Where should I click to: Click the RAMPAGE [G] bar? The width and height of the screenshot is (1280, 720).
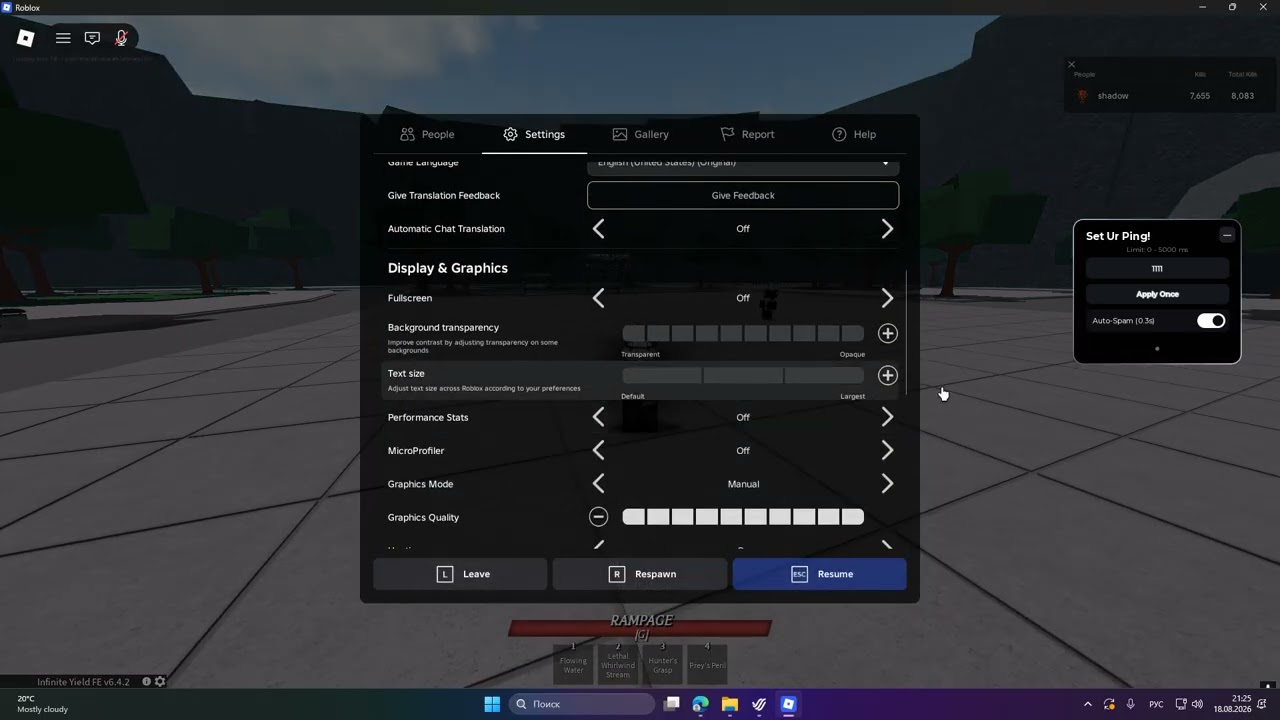point(640,627)
